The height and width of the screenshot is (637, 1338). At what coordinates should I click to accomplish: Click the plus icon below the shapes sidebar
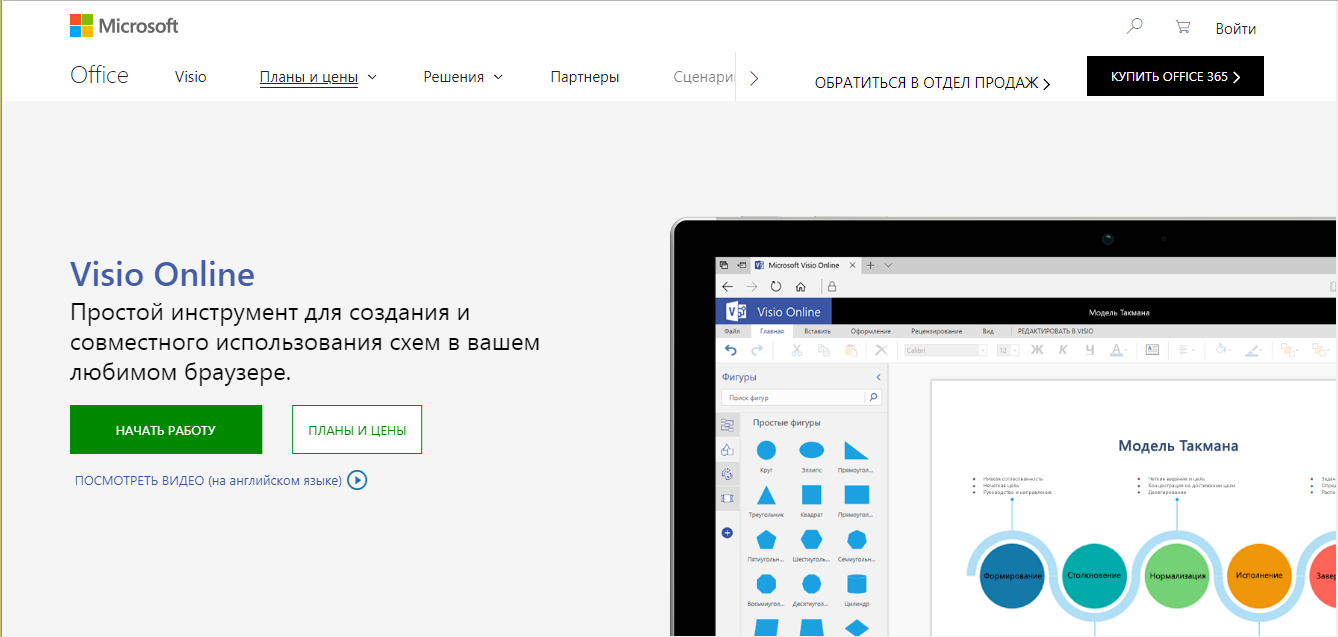[727, 533]
